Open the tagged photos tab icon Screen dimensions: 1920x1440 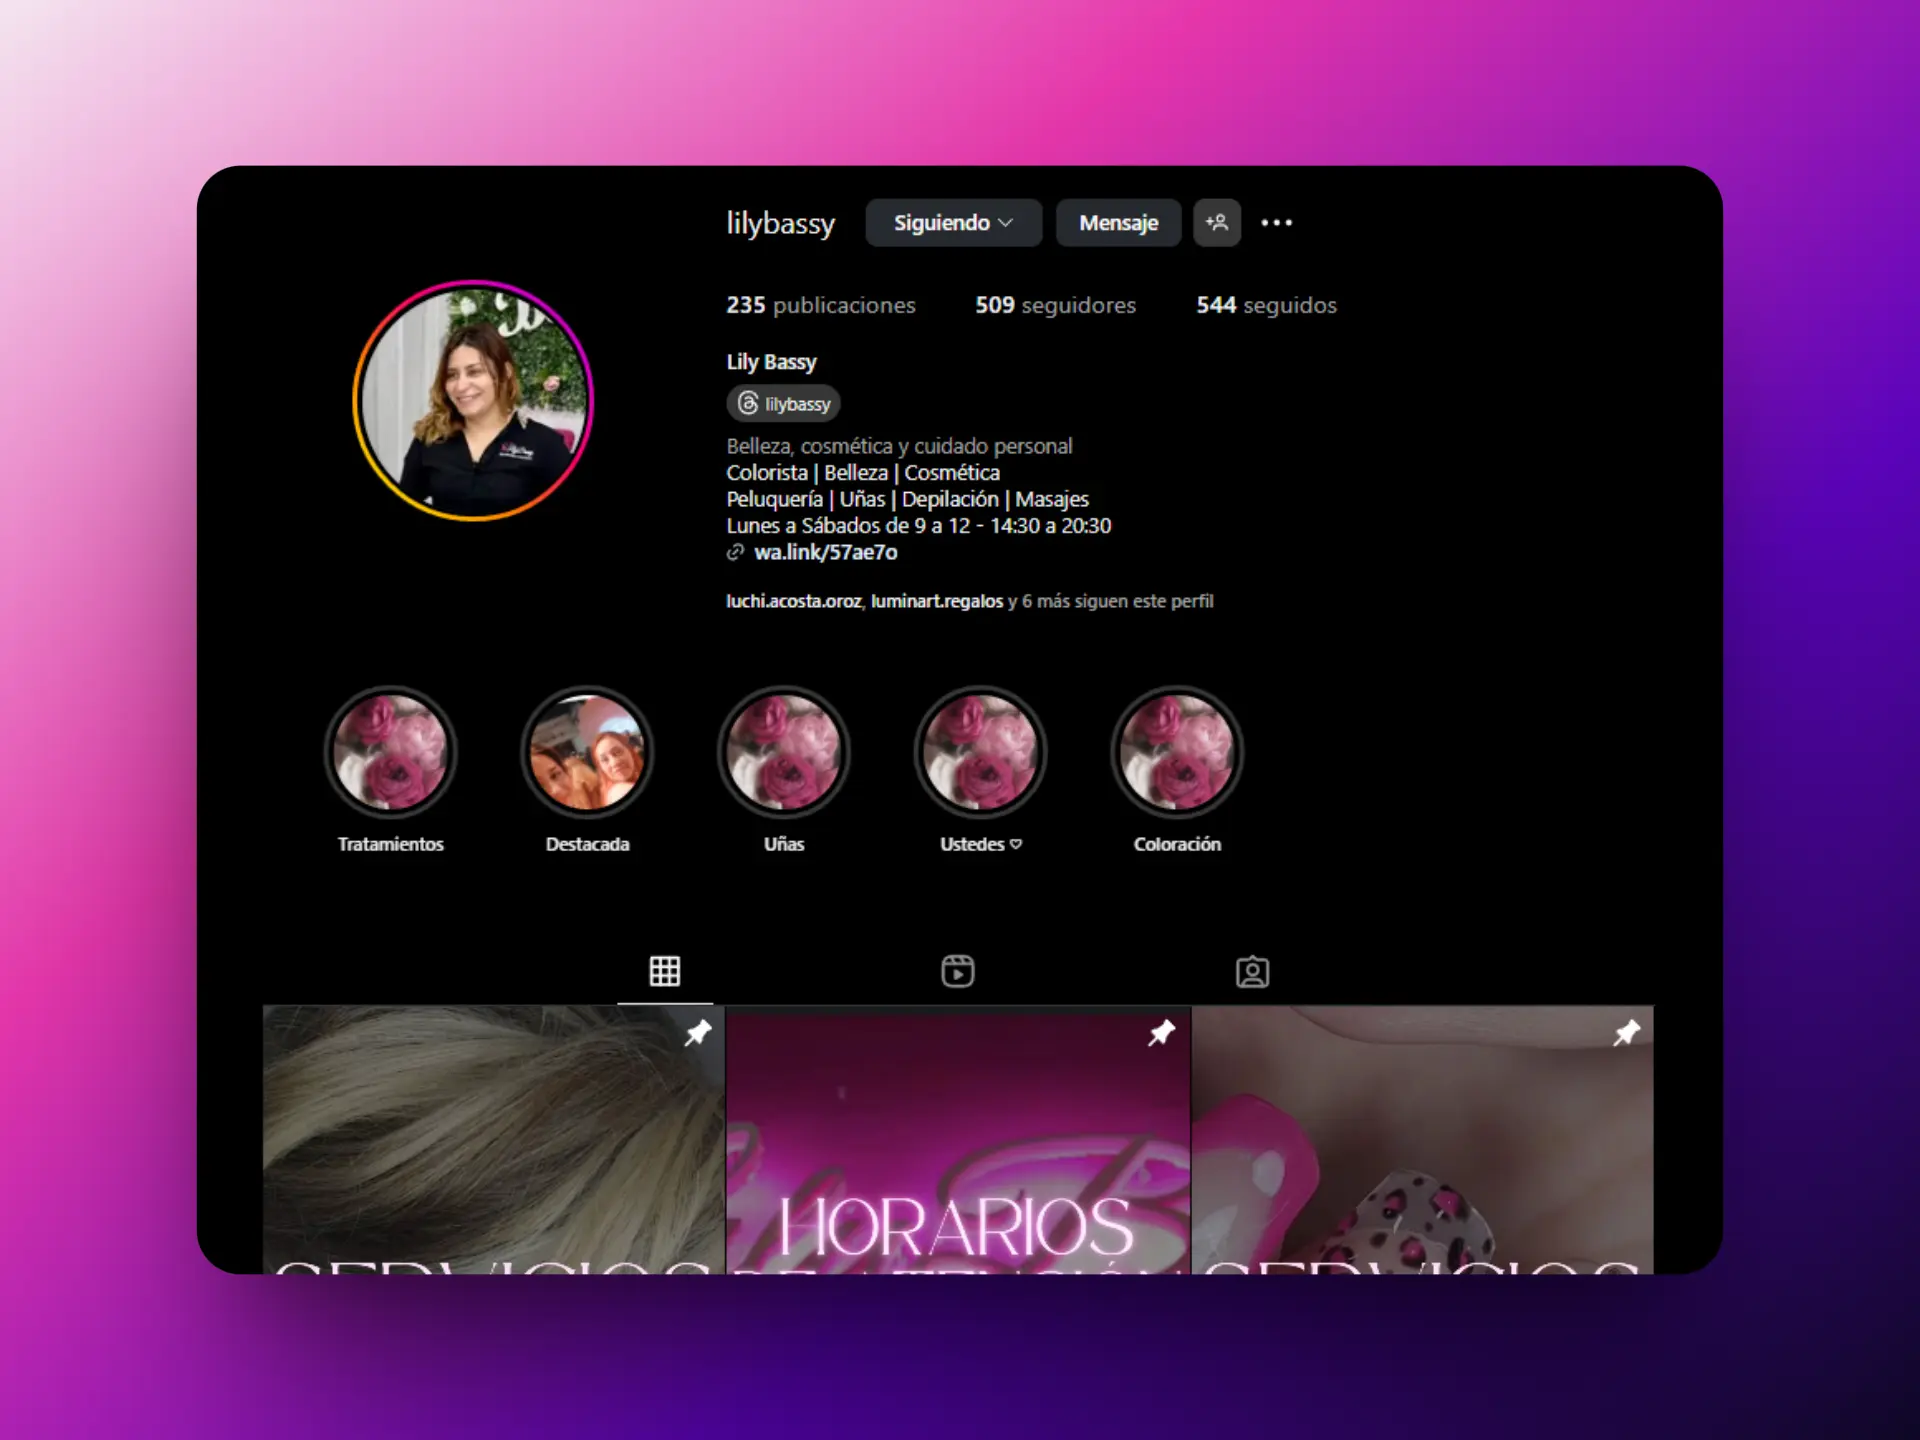(1251, 971)
